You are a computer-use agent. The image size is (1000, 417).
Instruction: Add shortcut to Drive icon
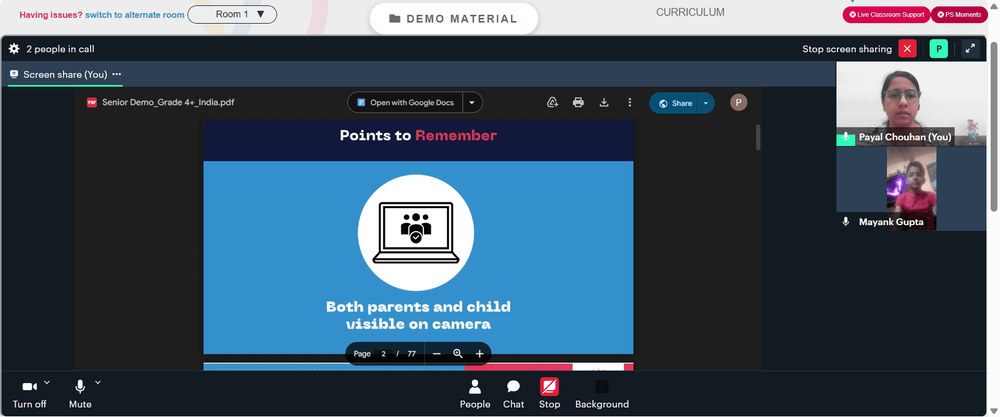[553, 103]
